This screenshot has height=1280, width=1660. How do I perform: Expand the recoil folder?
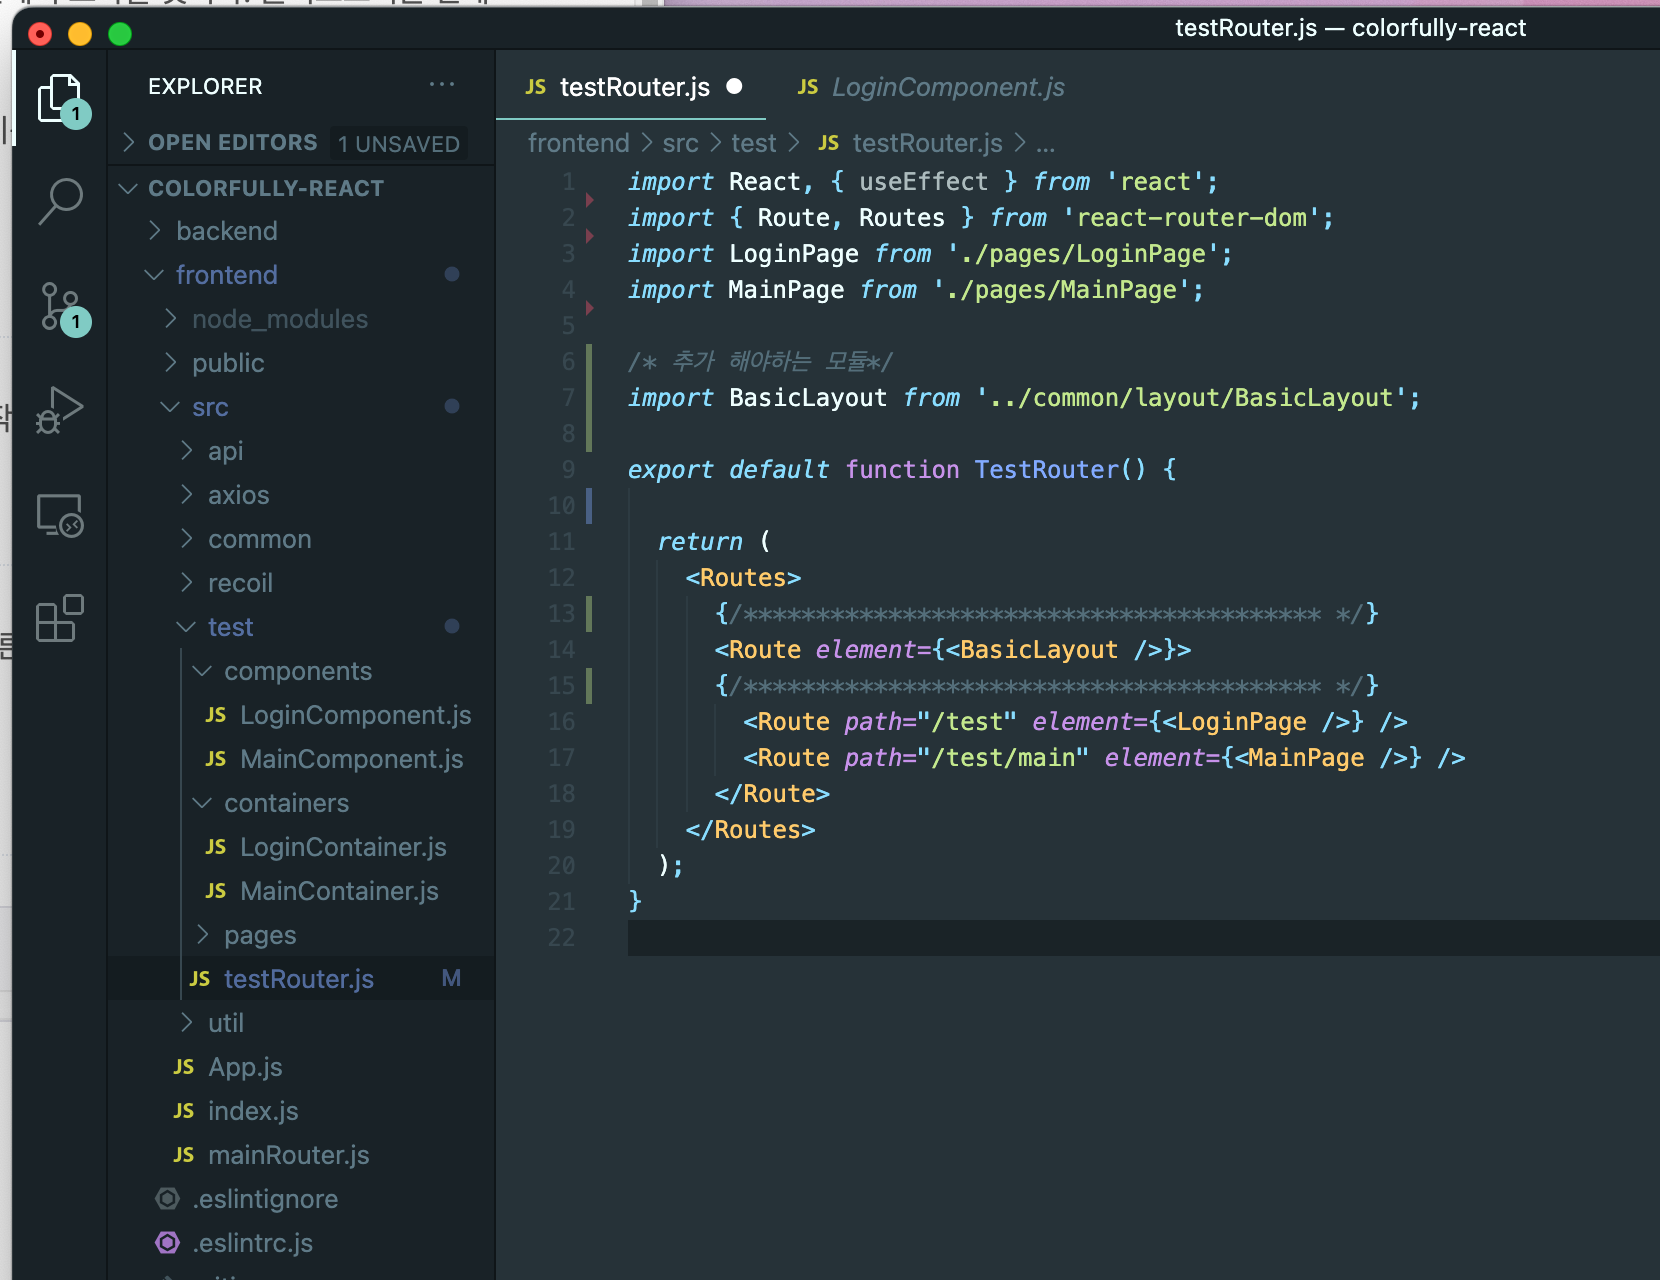click(186, 583)
